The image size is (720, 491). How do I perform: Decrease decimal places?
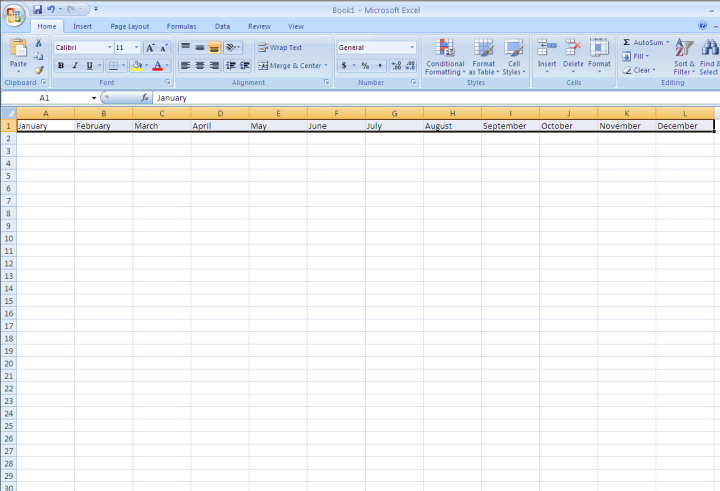(410, 66)
